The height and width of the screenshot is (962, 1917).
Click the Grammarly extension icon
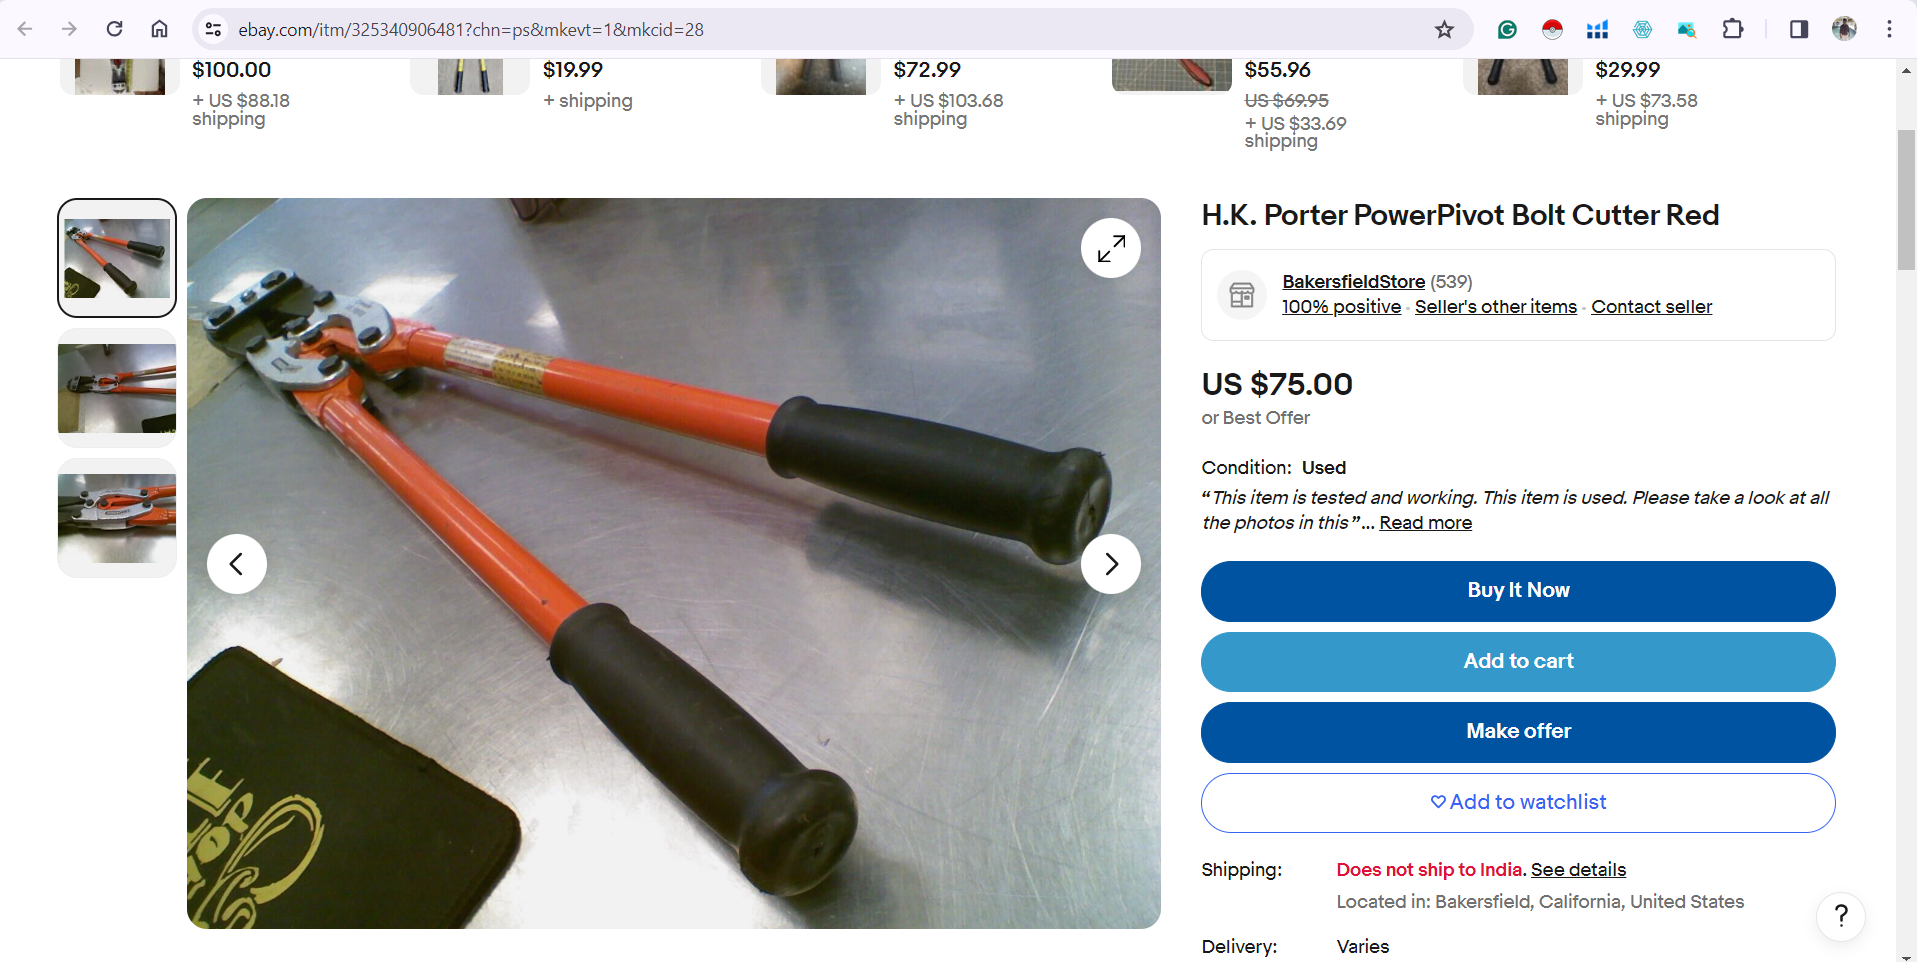click(x=1507, y=29)
